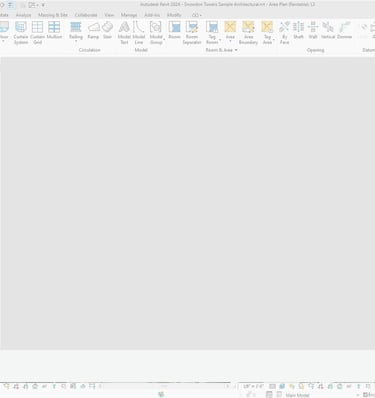This screenshot has width=375, height=398.
Task: Select the Shaft opening tool
Action: 298,30
